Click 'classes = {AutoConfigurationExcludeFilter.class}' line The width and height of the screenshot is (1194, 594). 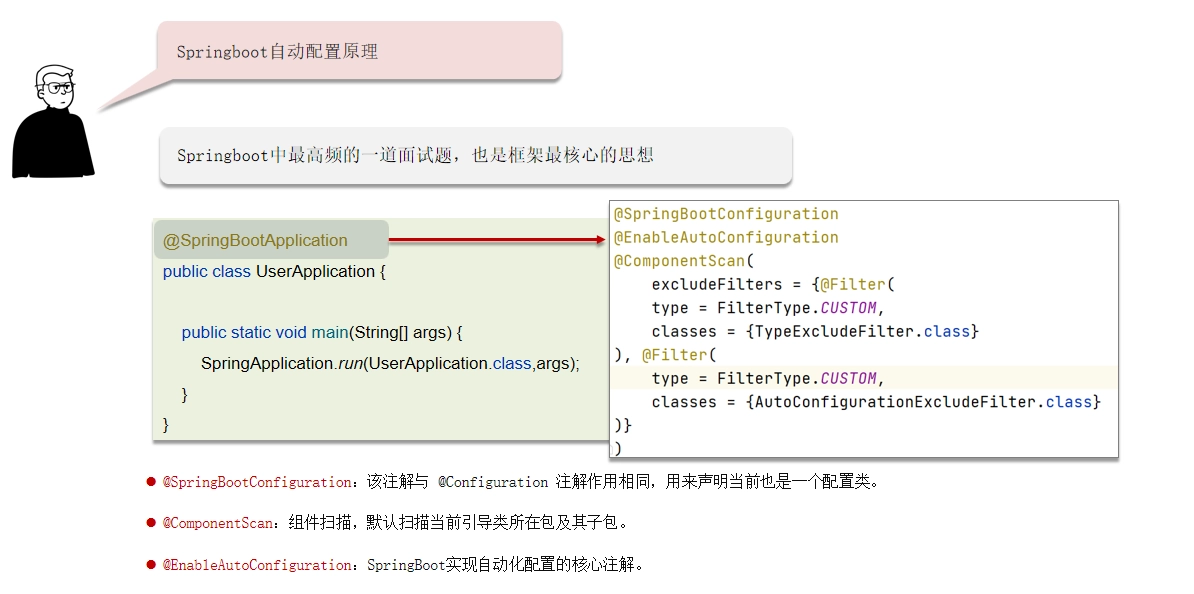coord(876,402)
